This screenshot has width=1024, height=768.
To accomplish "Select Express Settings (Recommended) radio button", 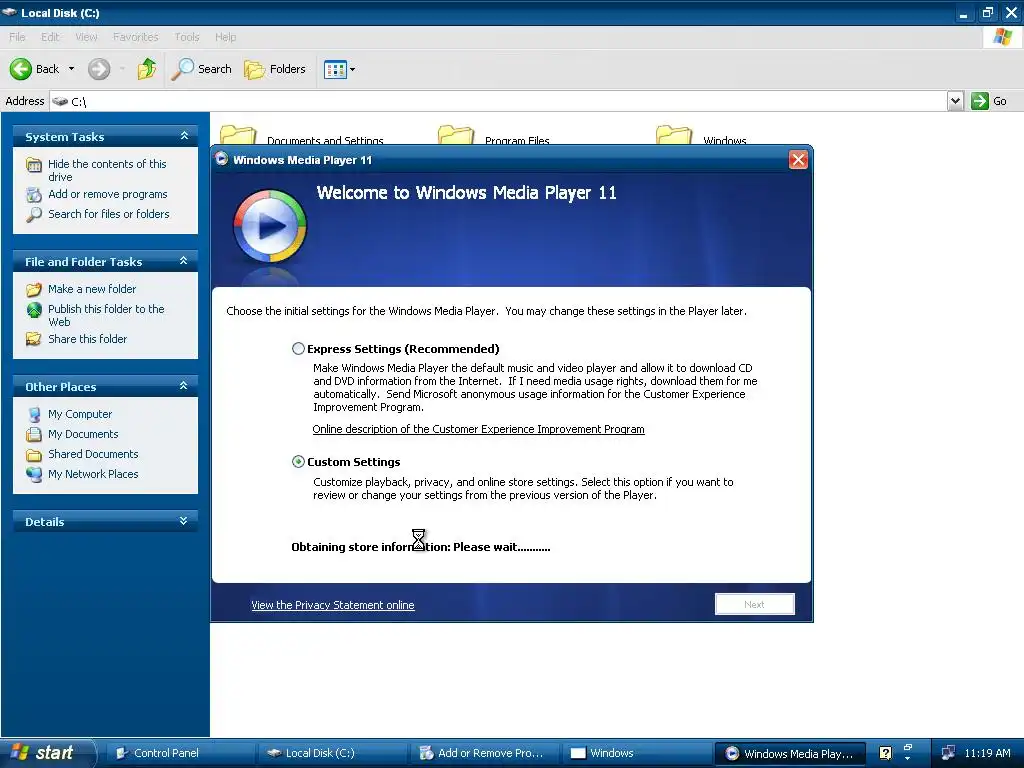I will [298, 349].
